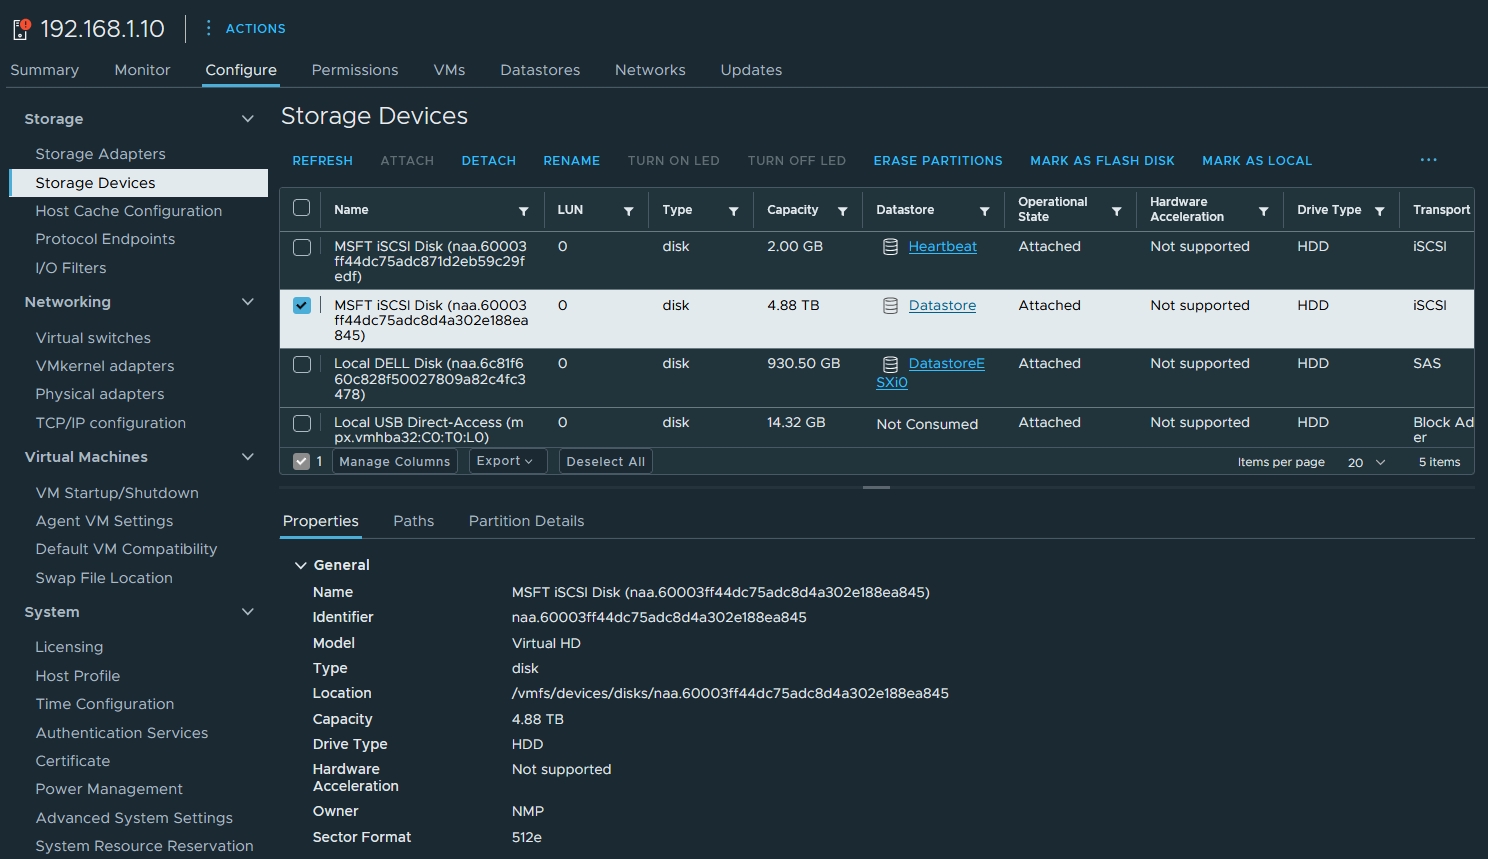Open the ellipsis overflow menu in the toolbar
The image size is (1488, 859).
[1428, 160]
